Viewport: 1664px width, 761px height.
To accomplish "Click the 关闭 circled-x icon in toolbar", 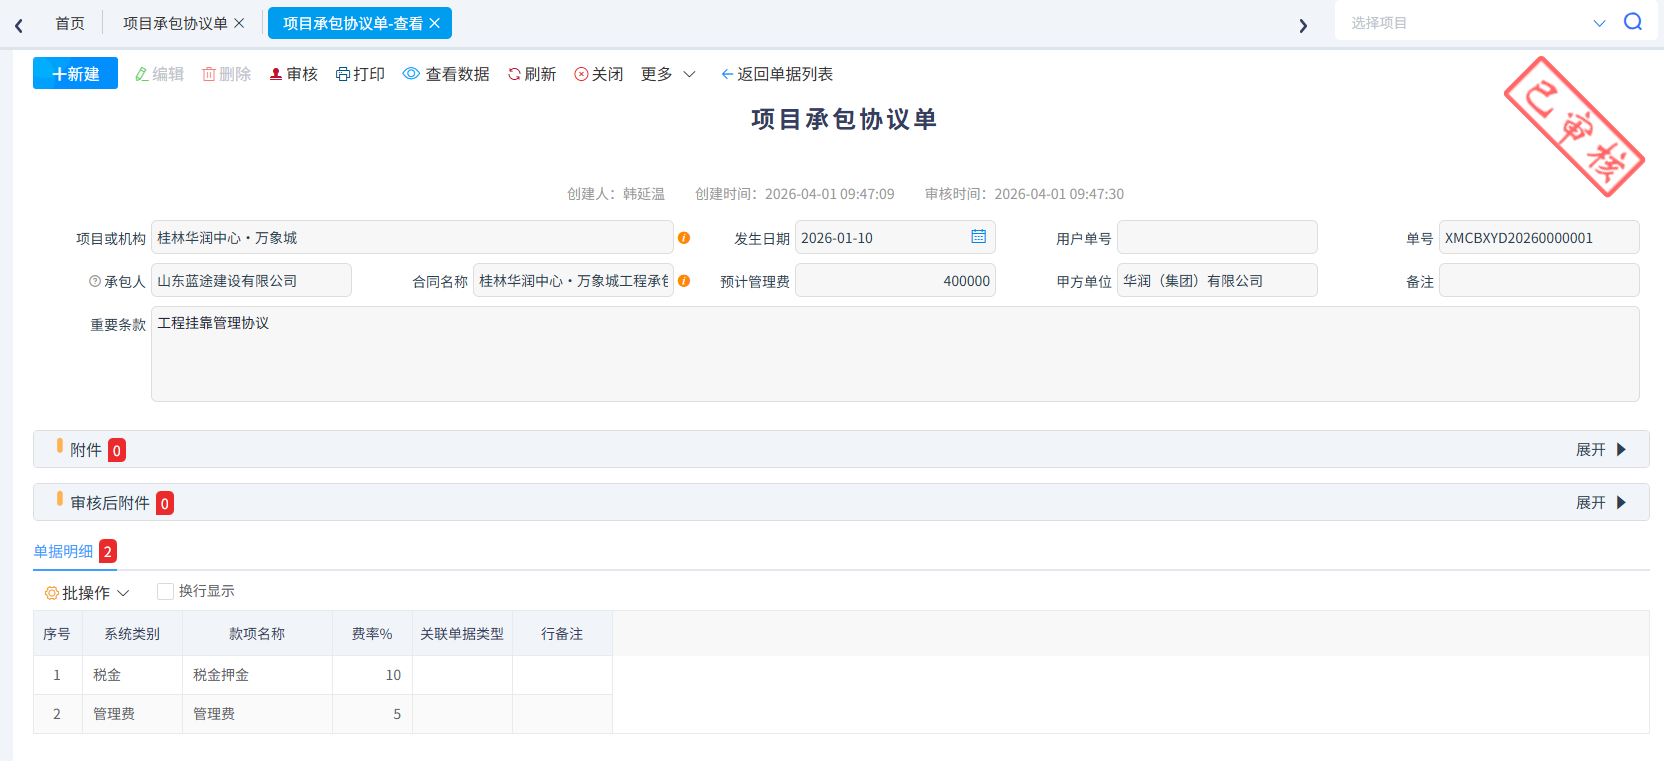I will tap(581, 74).
